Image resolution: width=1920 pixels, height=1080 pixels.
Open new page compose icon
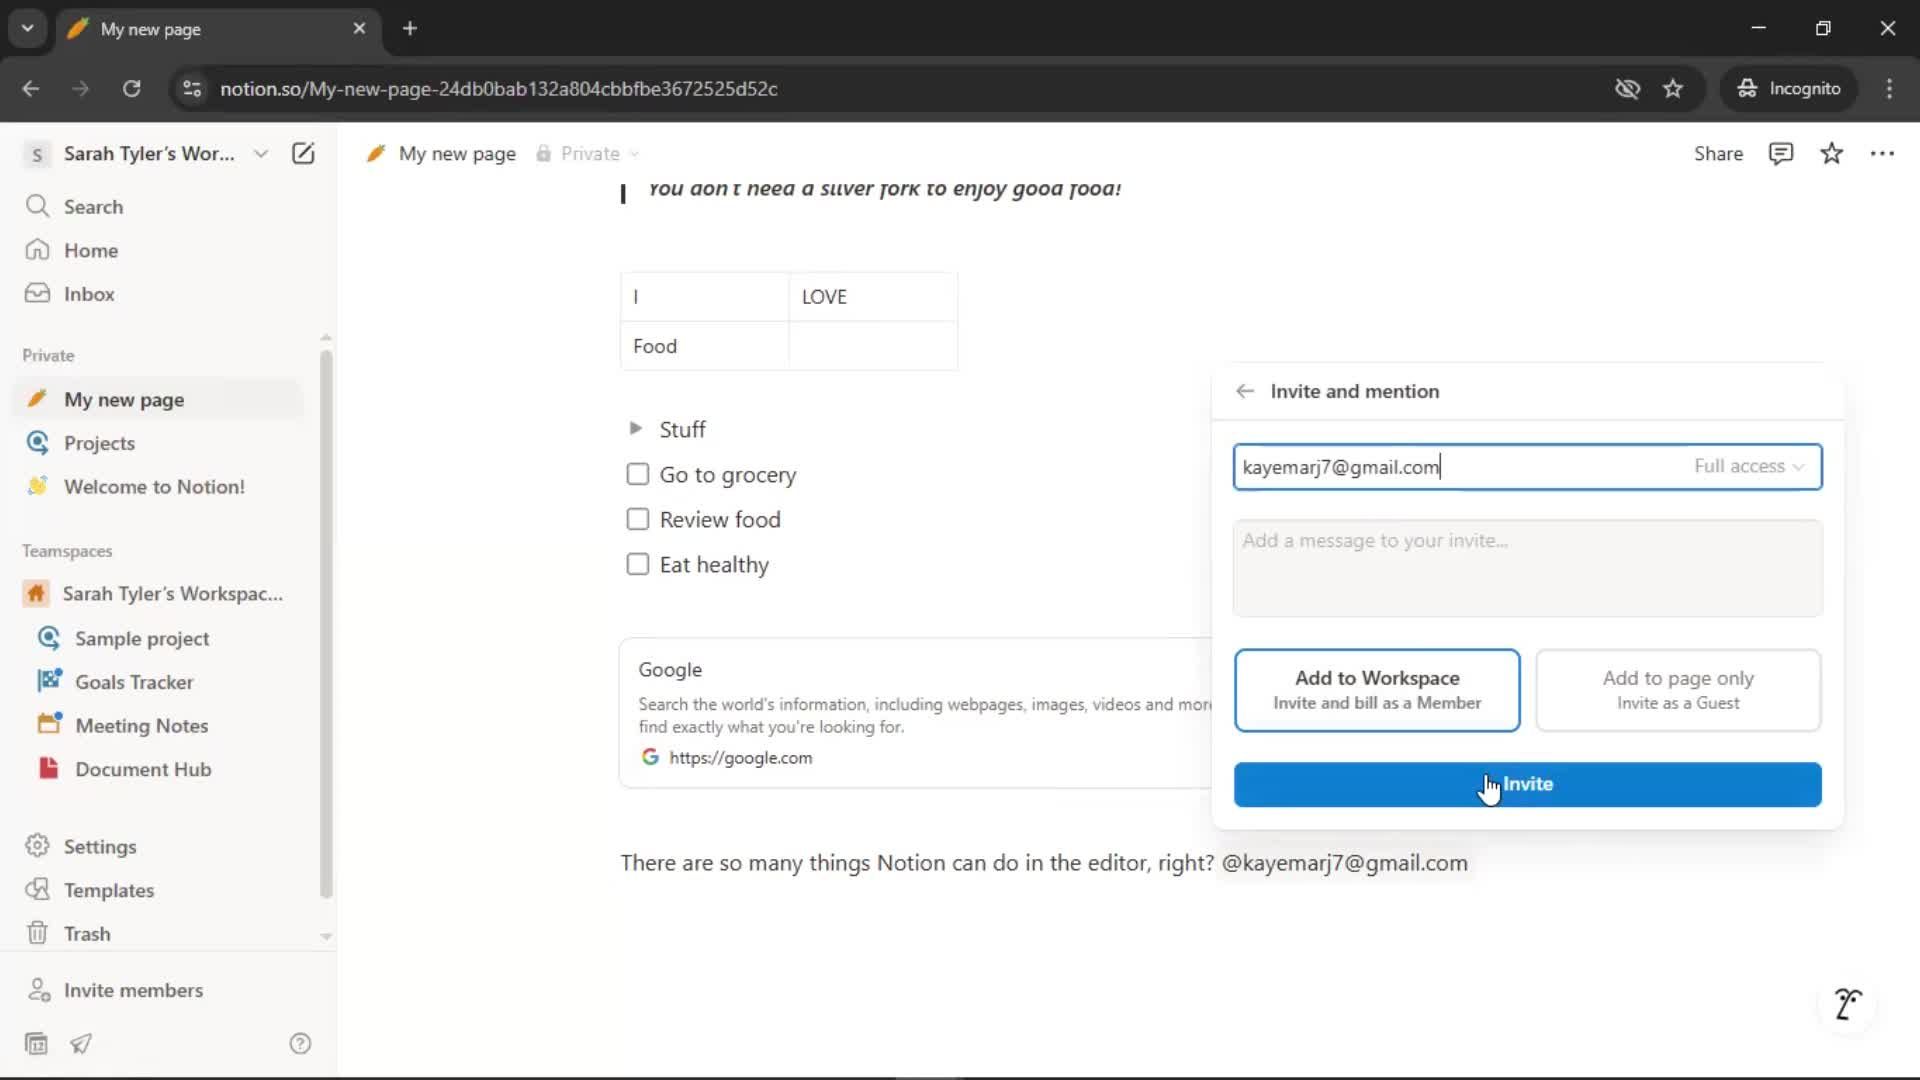coord(303,153)
